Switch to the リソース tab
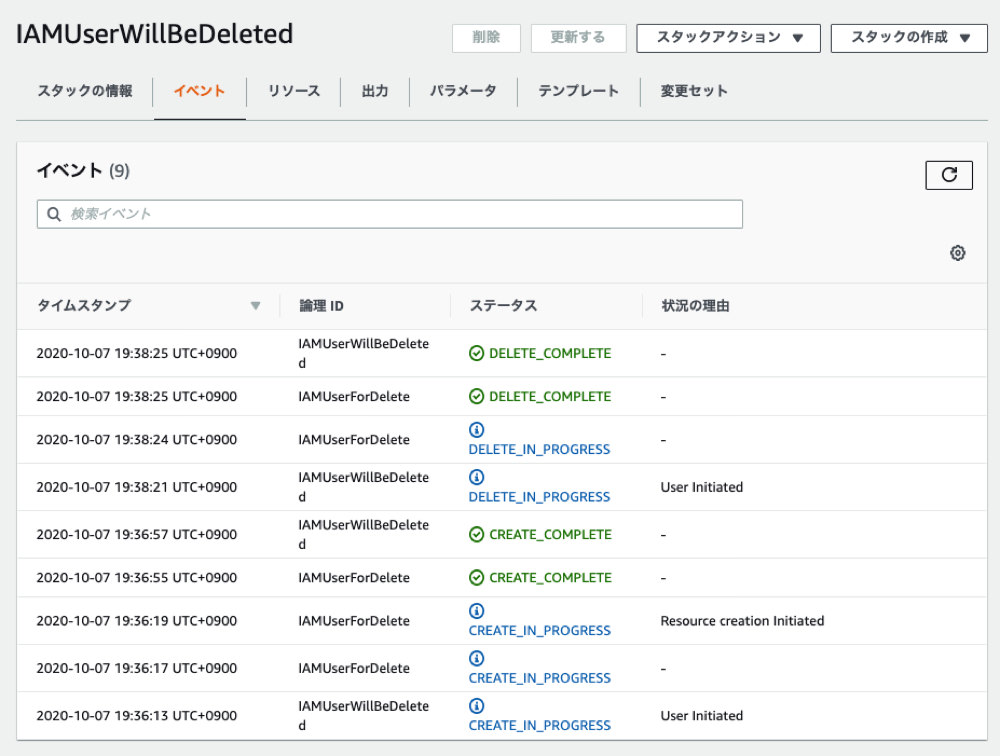Viewport: 1000px width, 756px height. pos(295,91)
